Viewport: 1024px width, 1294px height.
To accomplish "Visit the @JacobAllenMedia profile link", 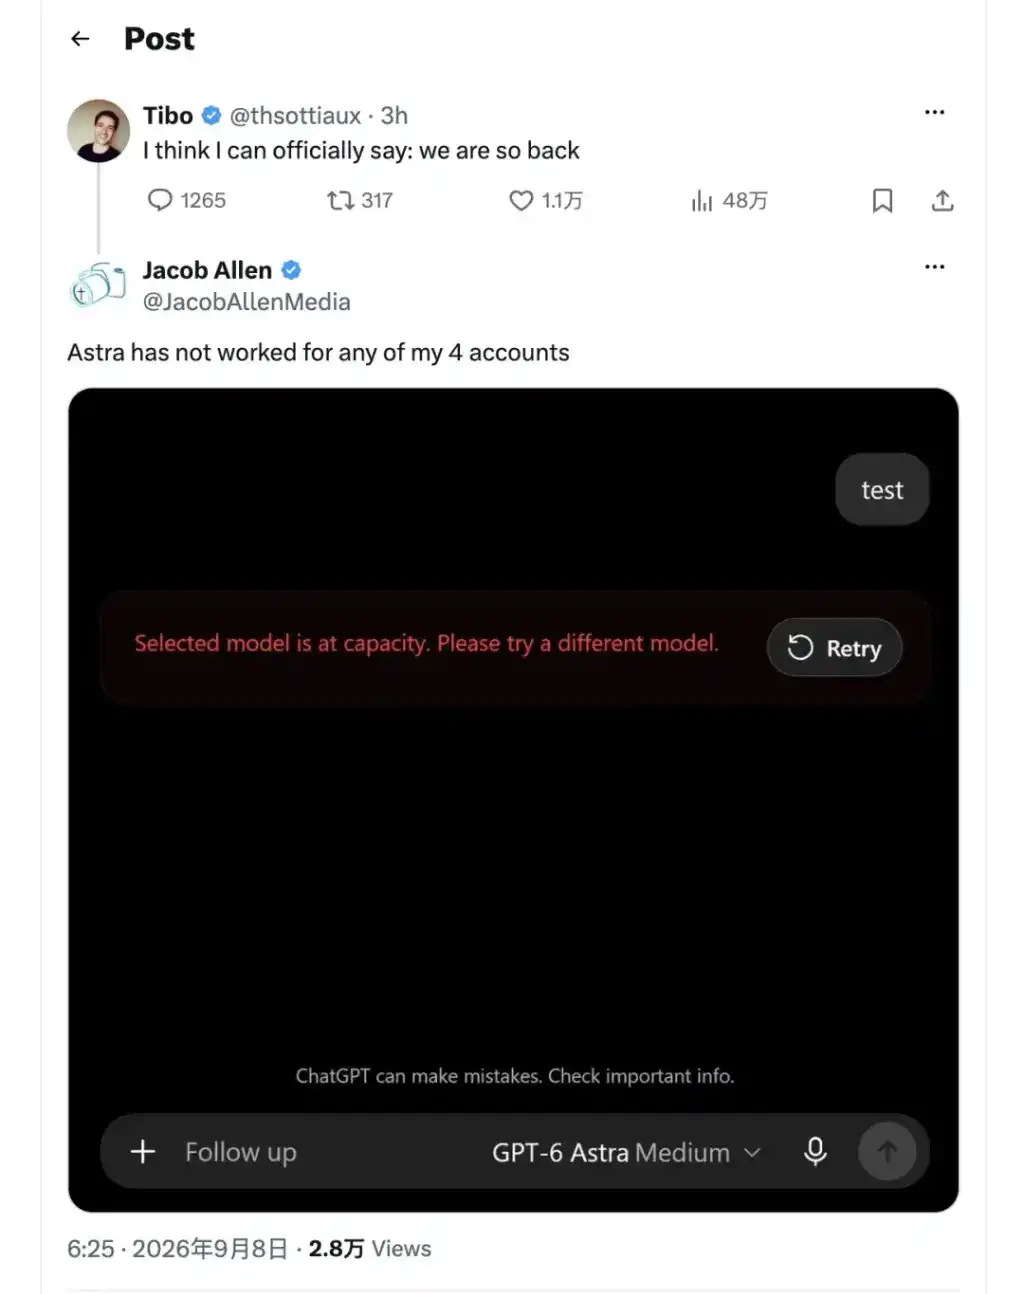I will point(247,302).
